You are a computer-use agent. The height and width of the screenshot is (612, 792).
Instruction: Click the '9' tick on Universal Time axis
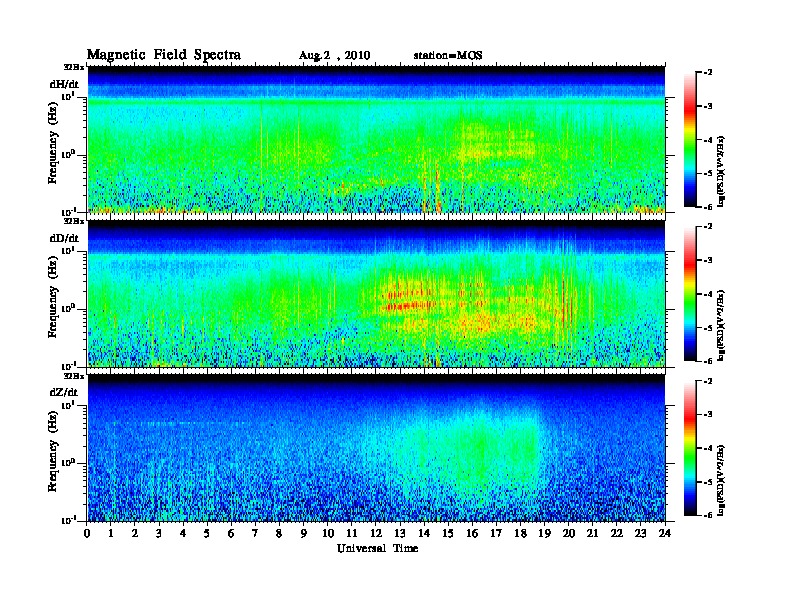pyautogui.click(x=304, y=533)
